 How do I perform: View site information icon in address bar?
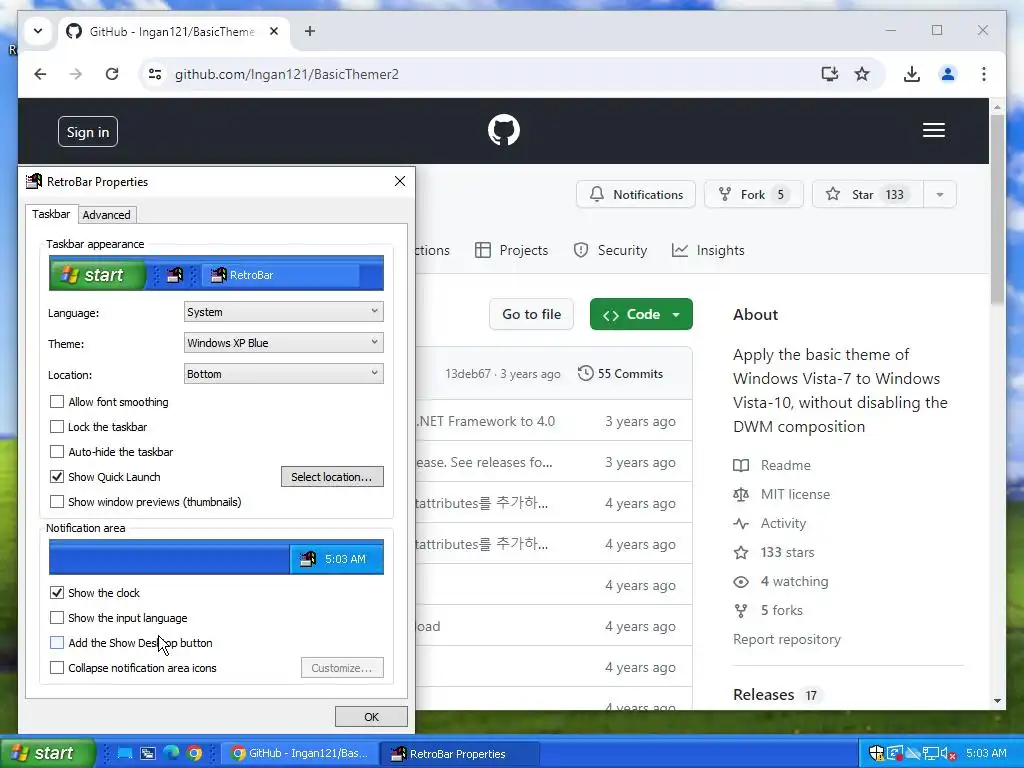[x=155, y=74]
